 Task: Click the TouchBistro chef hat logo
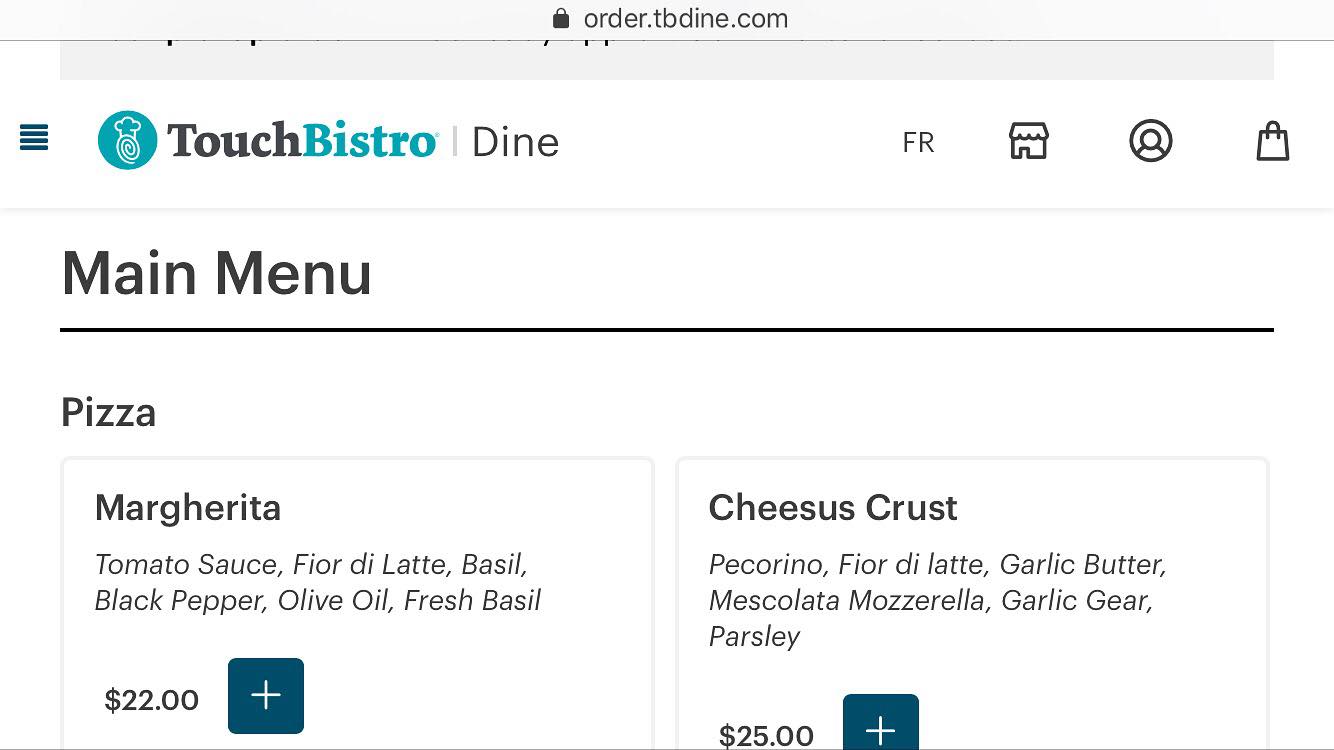tap(128, 140)
